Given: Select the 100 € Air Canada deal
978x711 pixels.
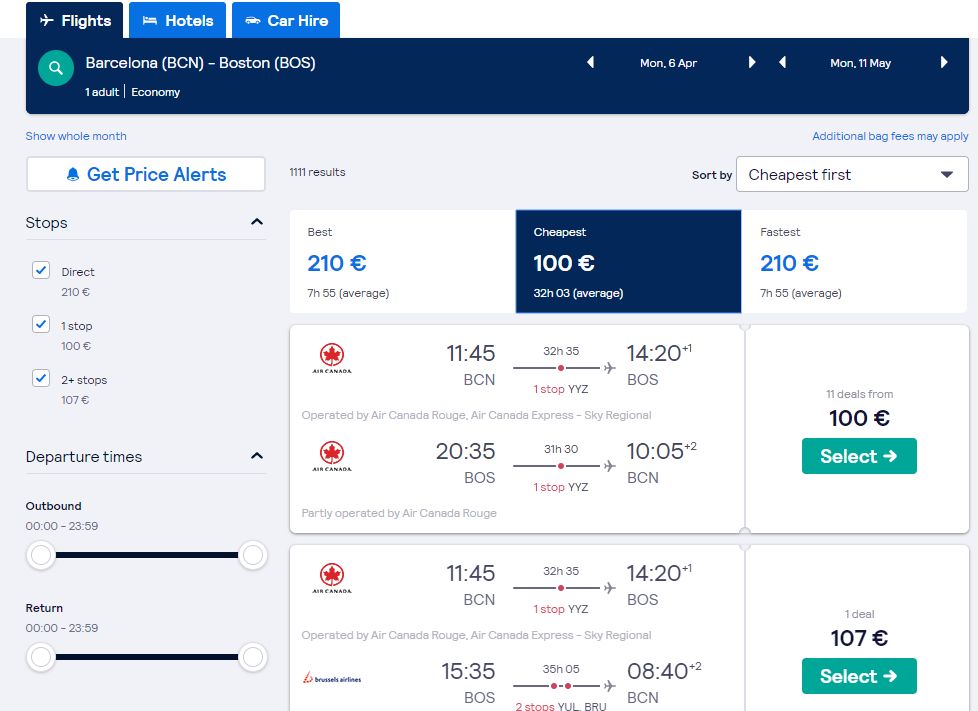Looking at the screenshot, I should click(x=859, y=456).
